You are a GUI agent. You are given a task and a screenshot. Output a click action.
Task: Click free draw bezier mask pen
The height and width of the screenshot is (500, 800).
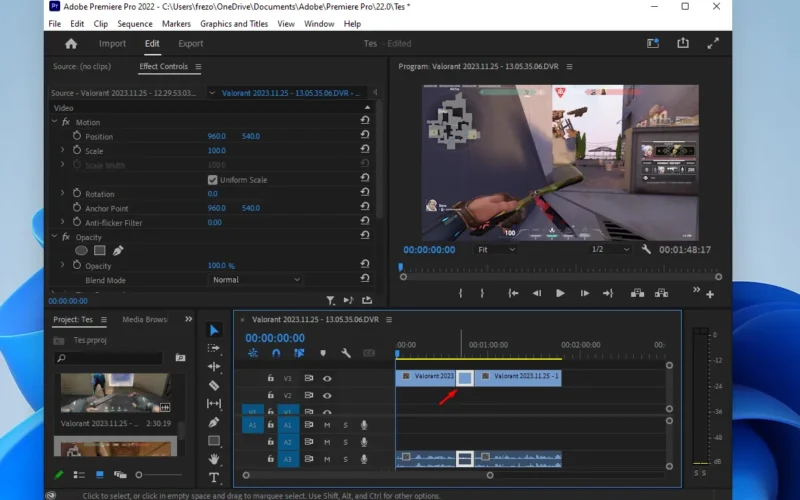coord(118,251)
